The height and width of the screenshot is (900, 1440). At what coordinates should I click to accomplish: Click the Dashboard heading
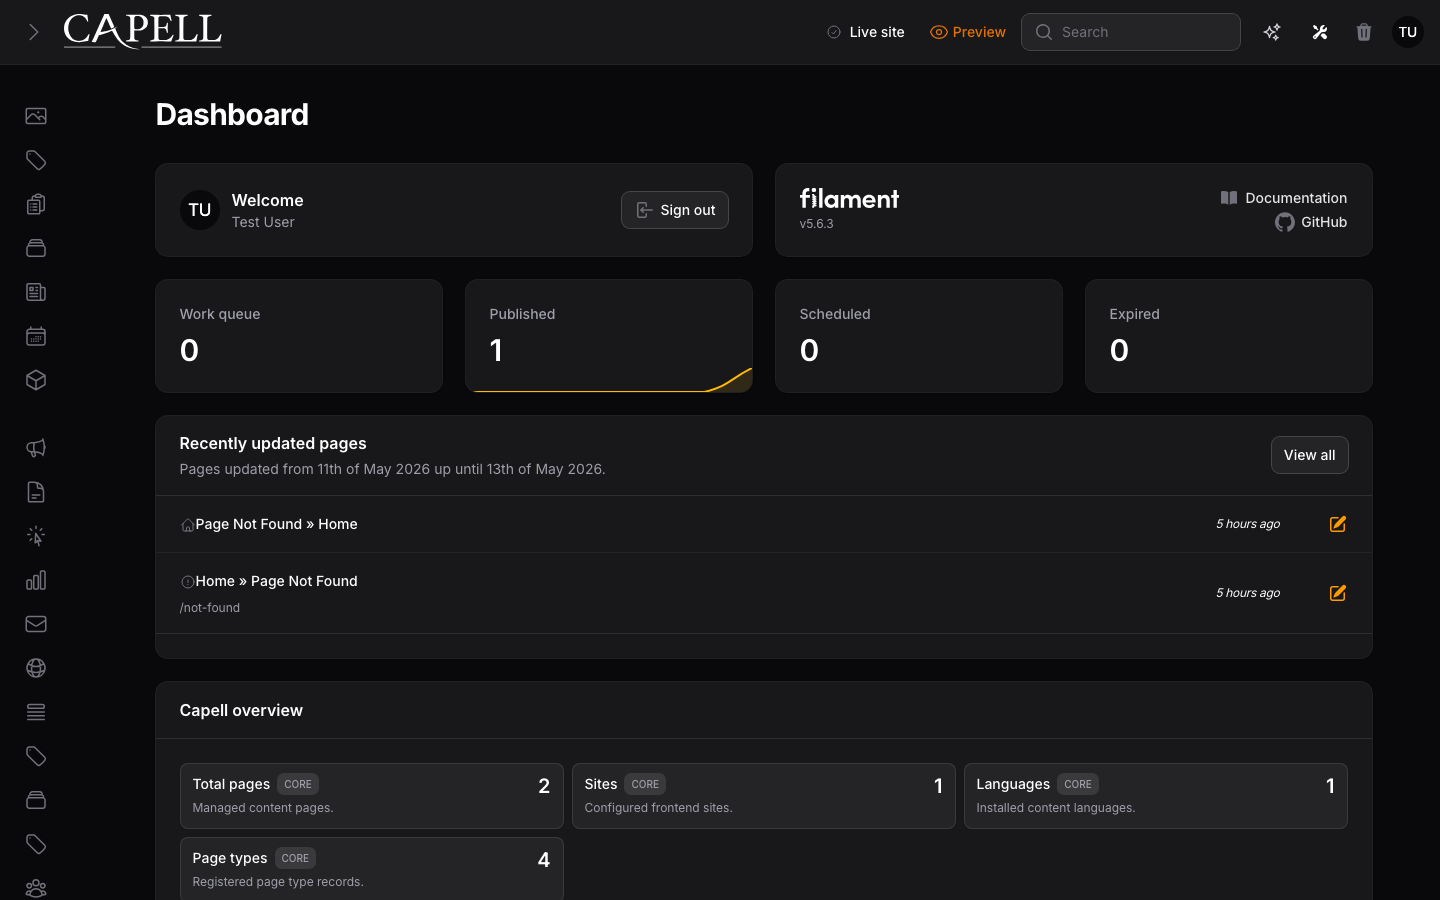pyautogui.click(x=232, y=115)
